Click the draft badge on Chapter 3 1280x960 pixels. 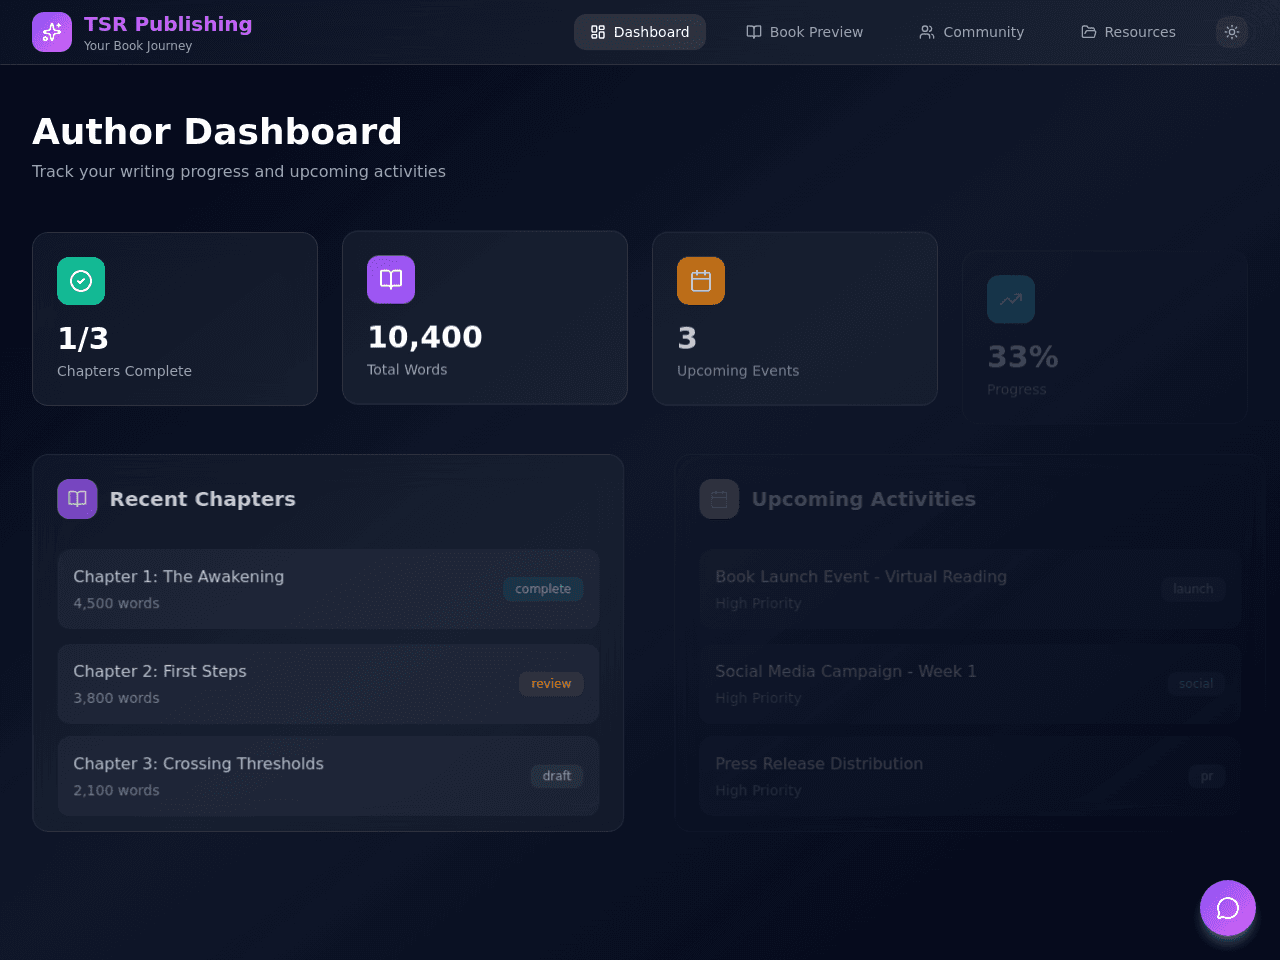pos(557,776)
